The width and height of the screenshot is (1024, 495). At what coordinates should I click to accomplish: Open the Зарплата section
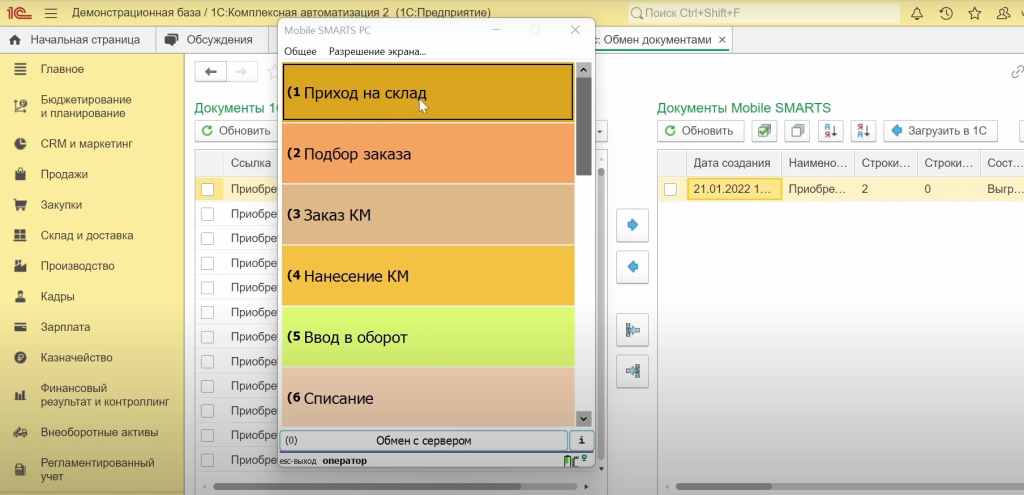[x=65, y=327]
